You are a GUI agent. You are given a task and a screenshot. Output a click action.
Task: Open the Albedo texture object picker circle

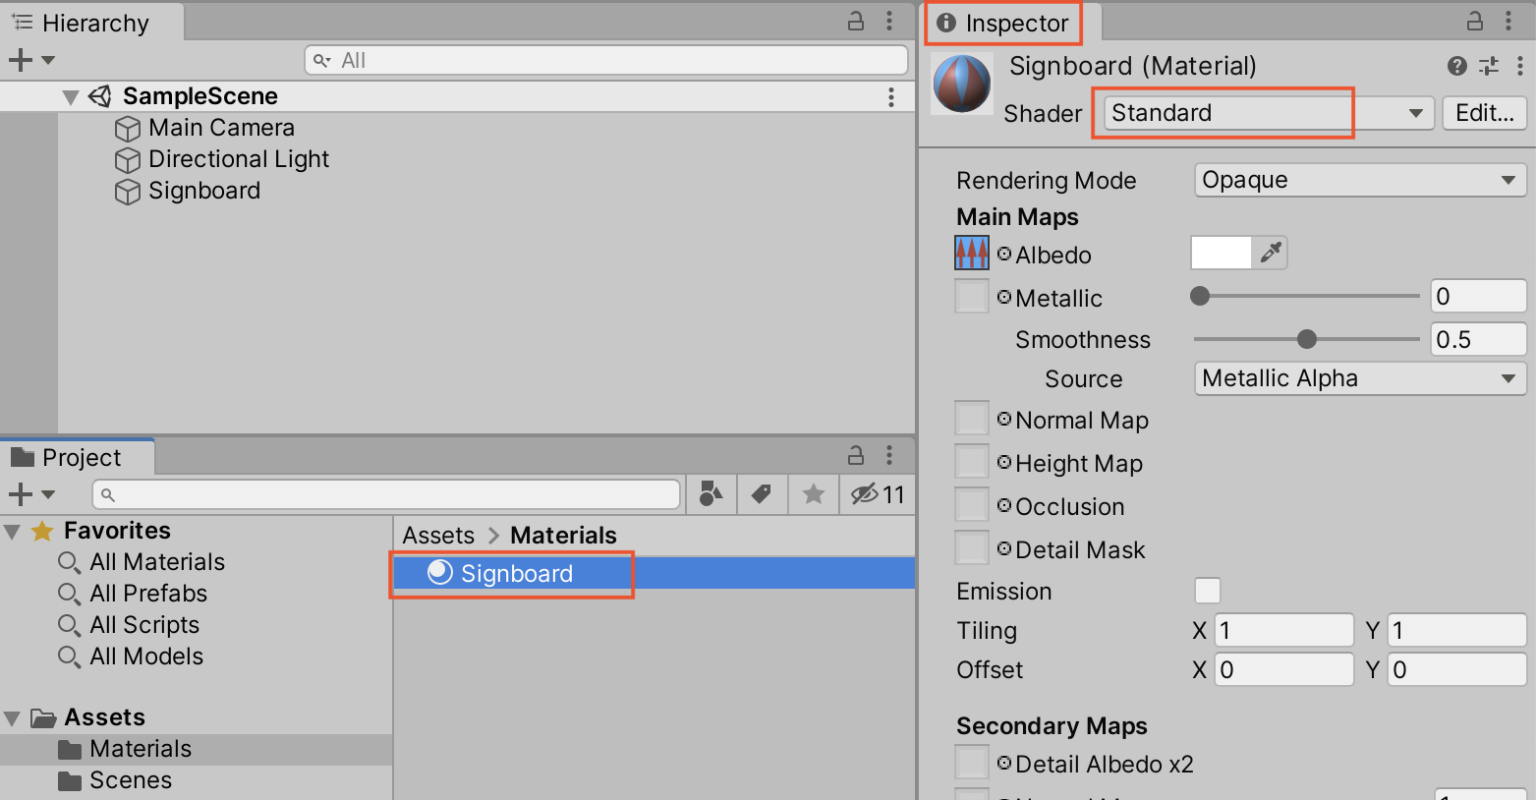click(x=1004, y=254)
